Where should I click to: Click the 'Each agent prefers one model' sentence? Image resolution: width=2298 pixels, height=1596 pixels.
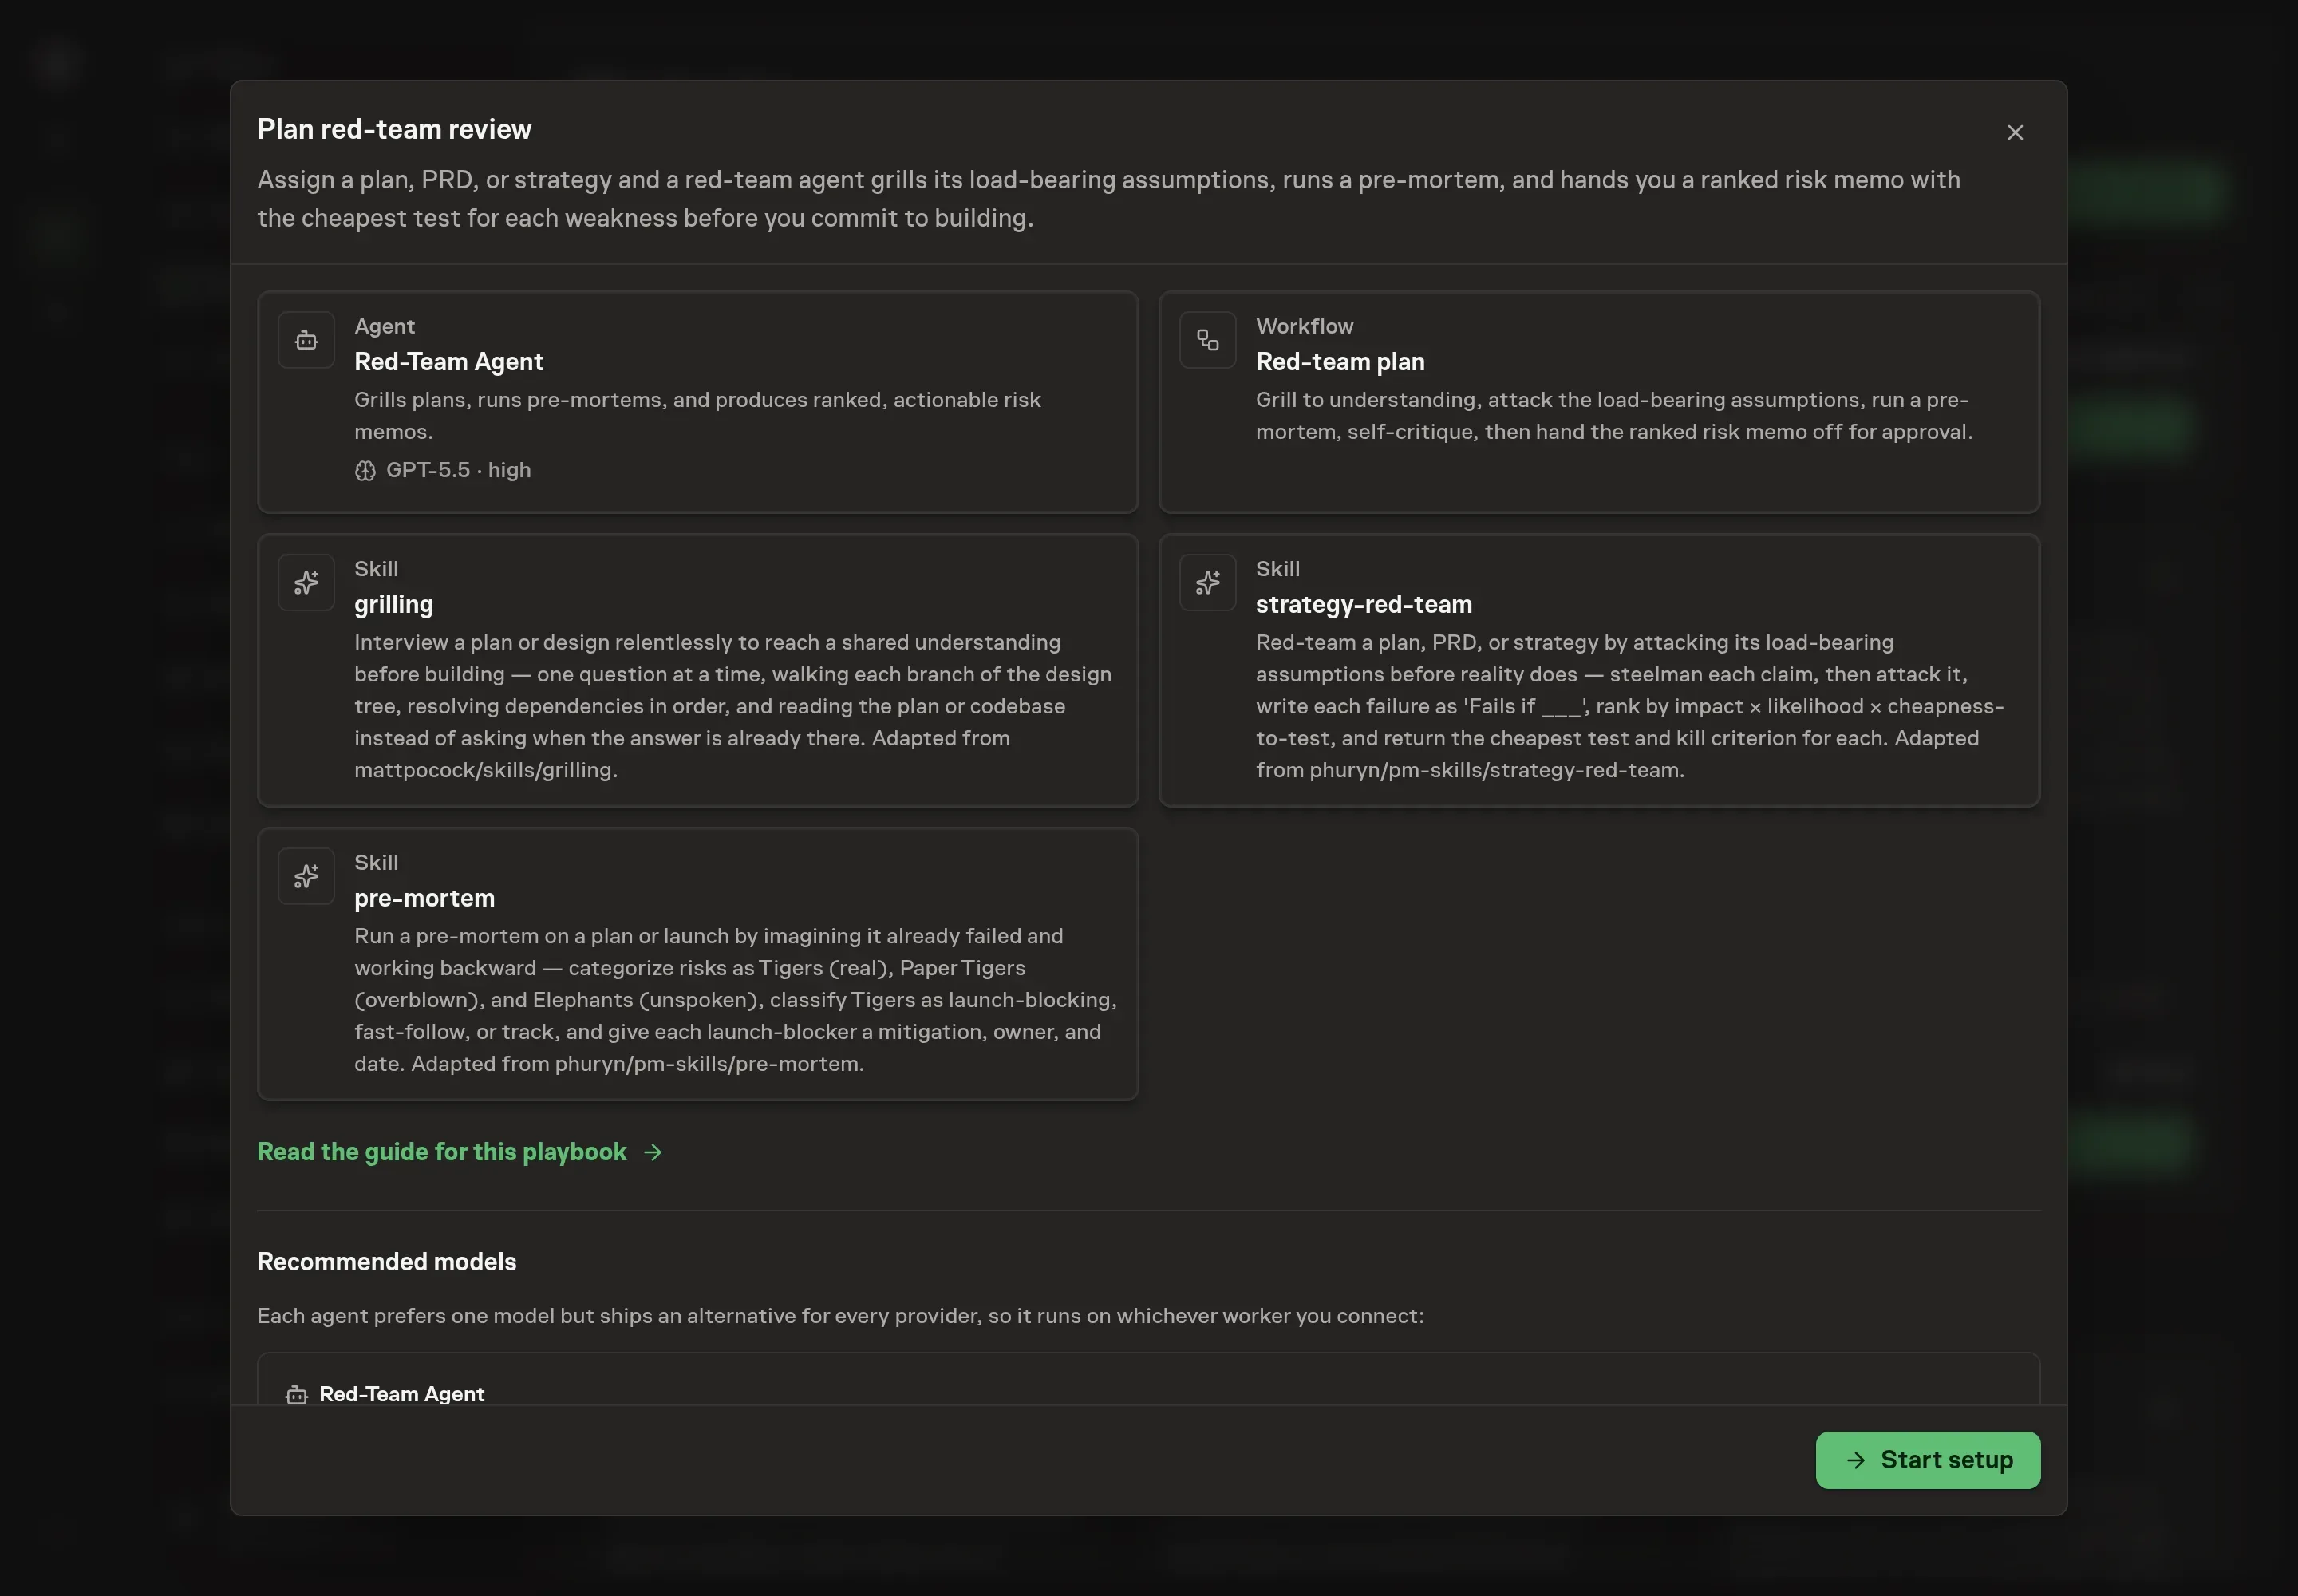point(840,1315)
